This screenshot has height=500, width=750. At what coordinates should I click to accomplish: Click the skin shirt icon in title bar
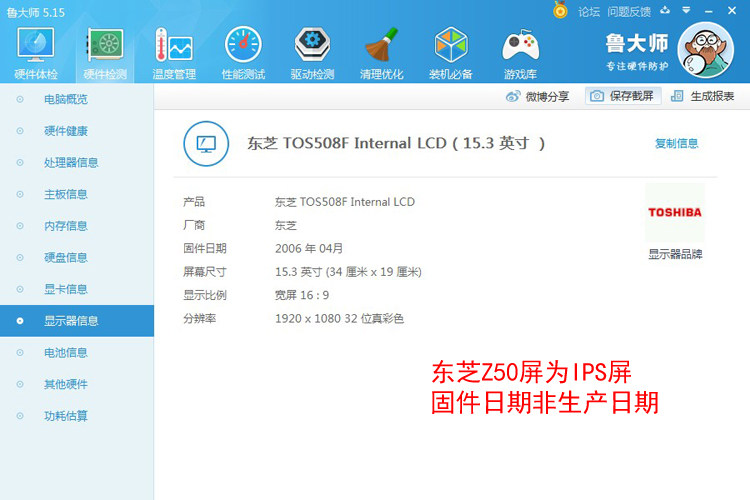[x=665, y=10]
